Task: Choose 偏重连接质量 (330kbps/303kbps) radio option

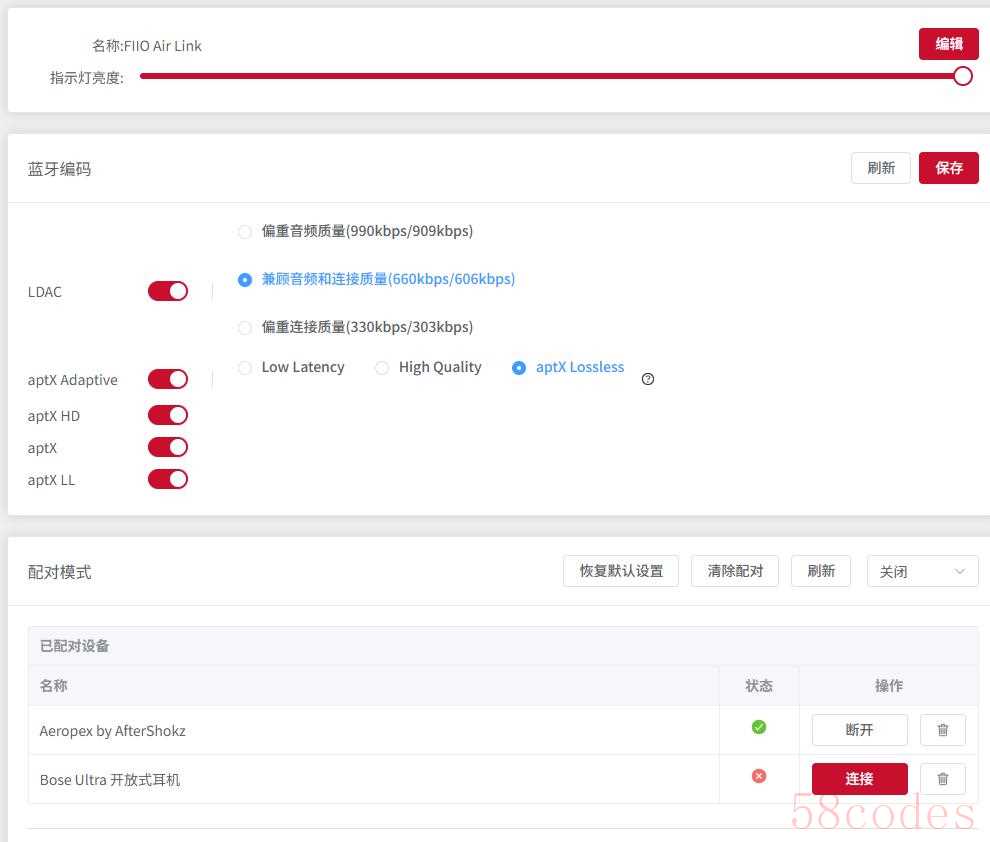Action: (x=245, y=328)
